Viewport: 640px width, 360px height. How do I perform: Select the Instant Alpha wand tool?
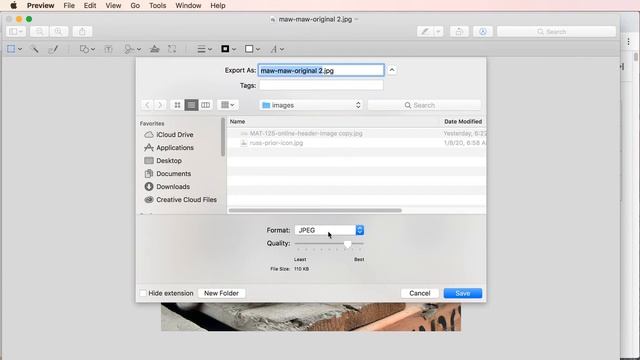click(x=35, y=49)
